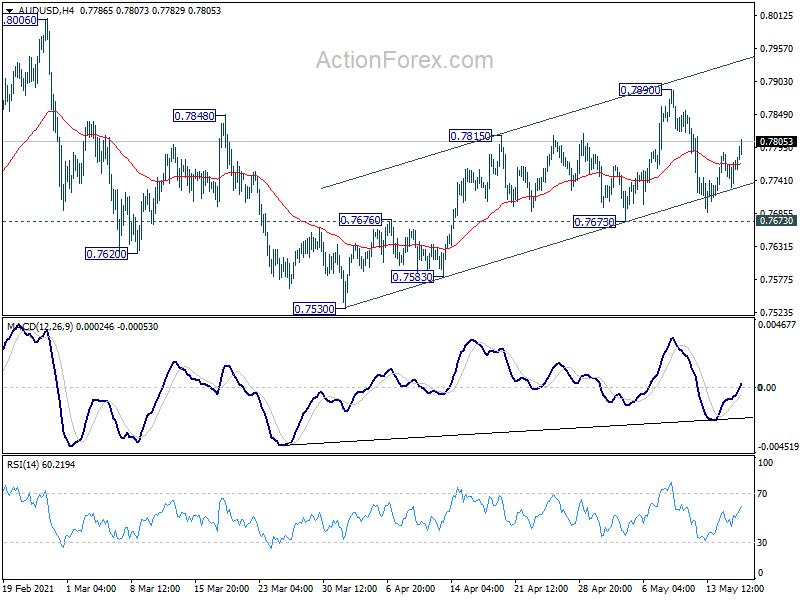
Task: Click the 0.76730 price axis level tag
Action: tap(776, 221)
